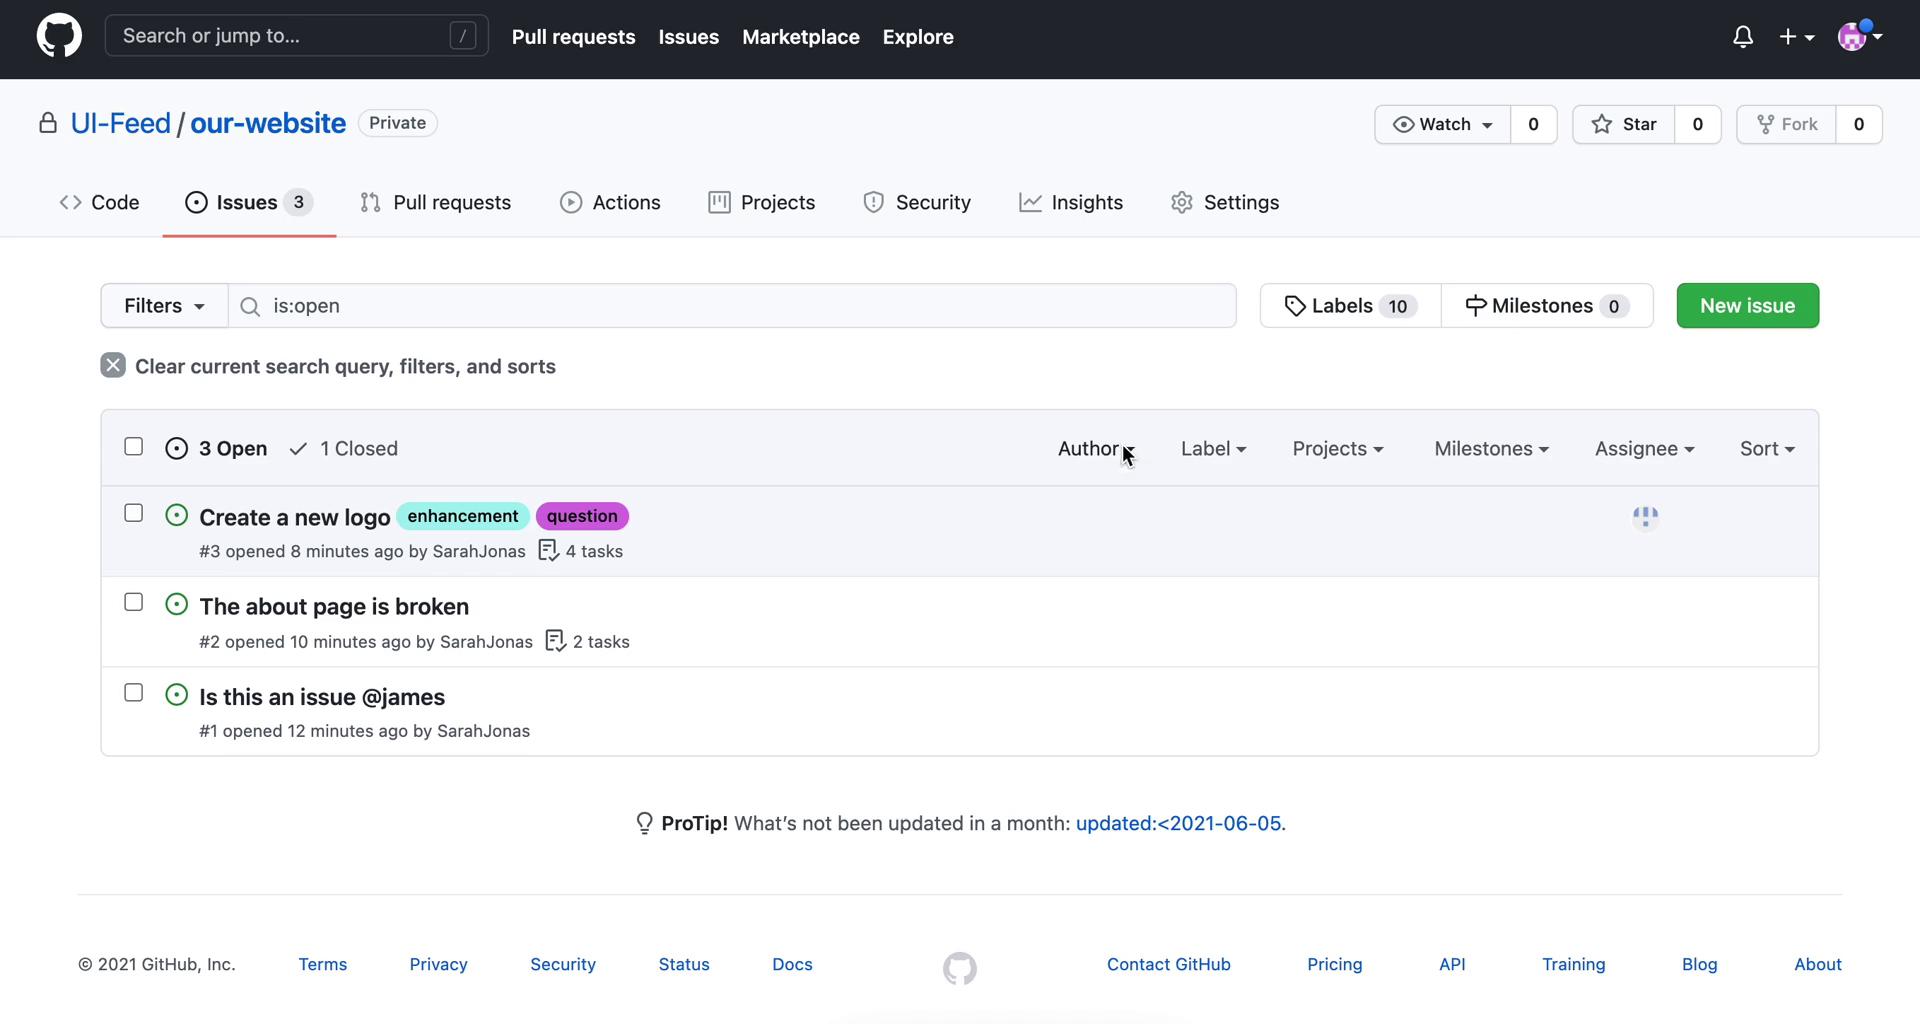1920x1024 pixels.
Task: Click the open status icon for Create a new logo
Action: (x=176, y=515)
